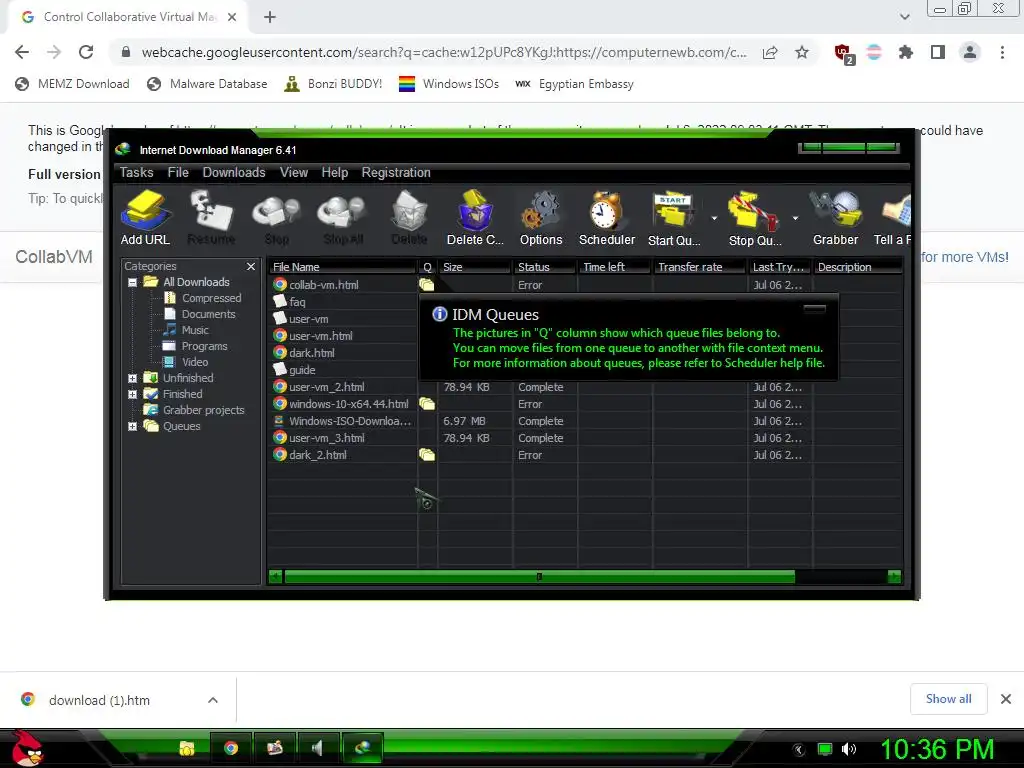Select the Windows-ISO-Downloa... file entry
Image resolution: width=1024 pixels, height=768 pixels.
[x=585, y=421]
